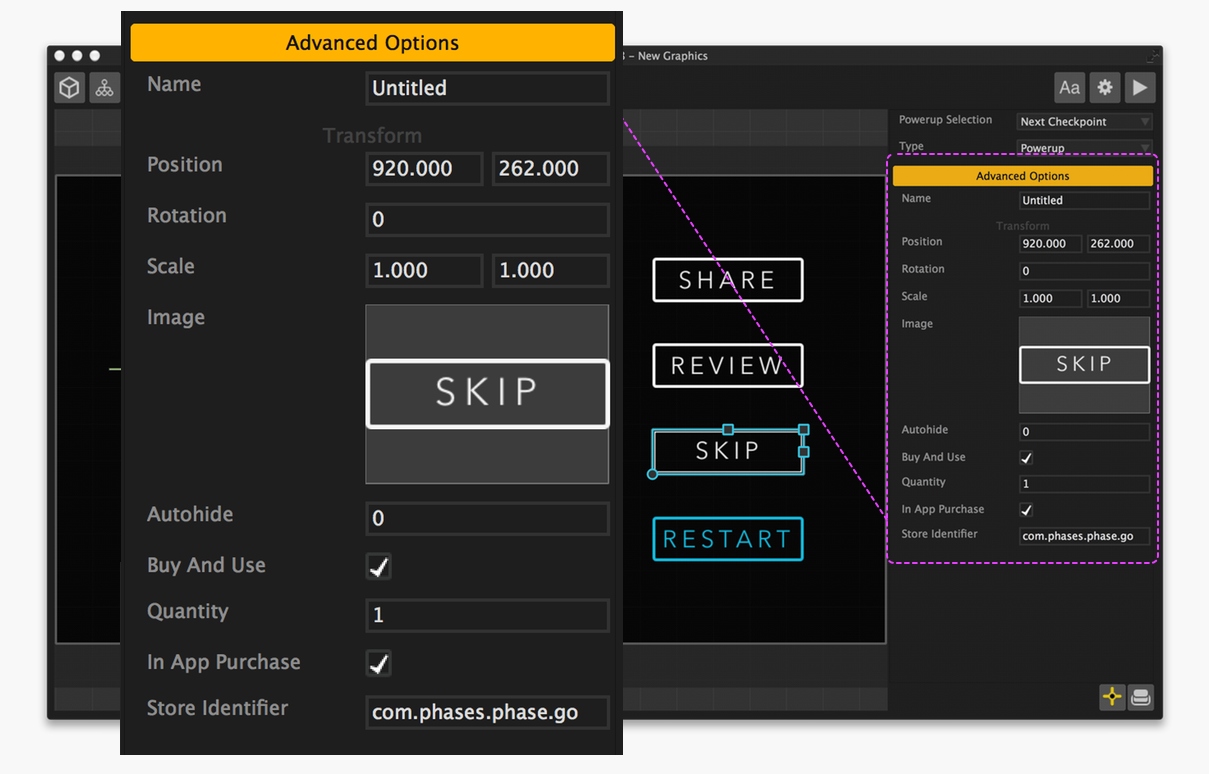This screenshot has width=1209, height=774.
Task: Open the hierarchy tree icon
Action: click(x=104, y=88)
